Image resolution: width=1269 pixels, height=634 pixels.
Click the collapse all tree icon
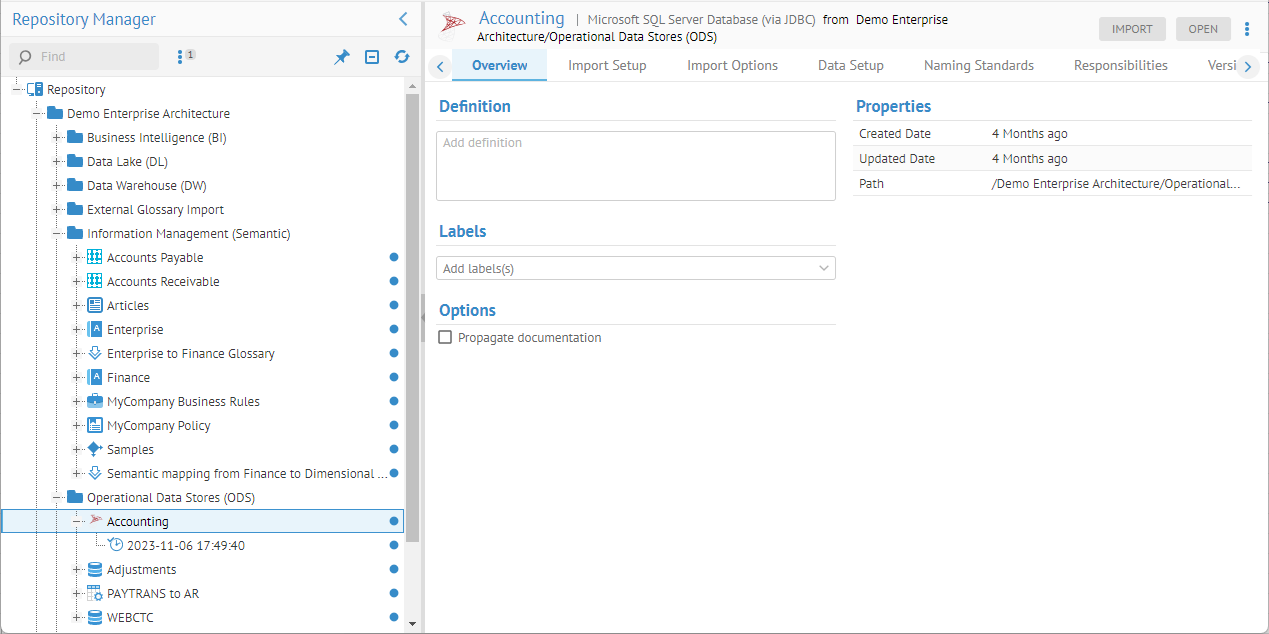[x=372, y=57]
